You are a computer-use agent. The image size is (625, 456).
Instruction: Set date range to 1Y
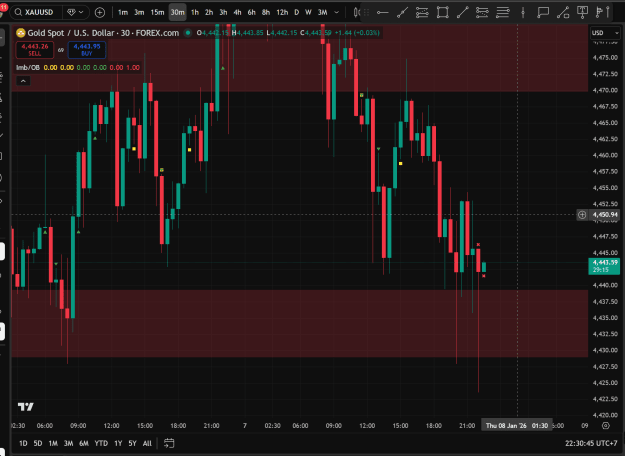[118, 443]
